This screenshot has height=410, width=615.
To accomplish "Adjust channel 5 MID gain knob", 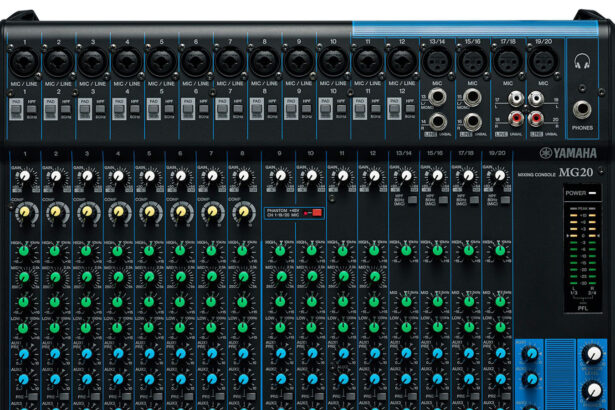I will (149, 302).
